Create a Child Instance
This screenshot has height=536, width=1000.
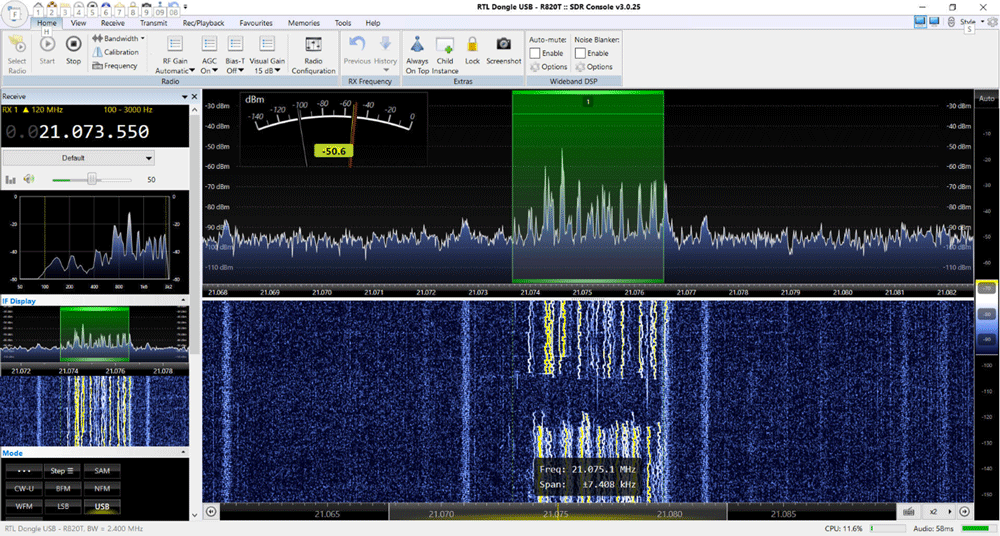(445, 55)
